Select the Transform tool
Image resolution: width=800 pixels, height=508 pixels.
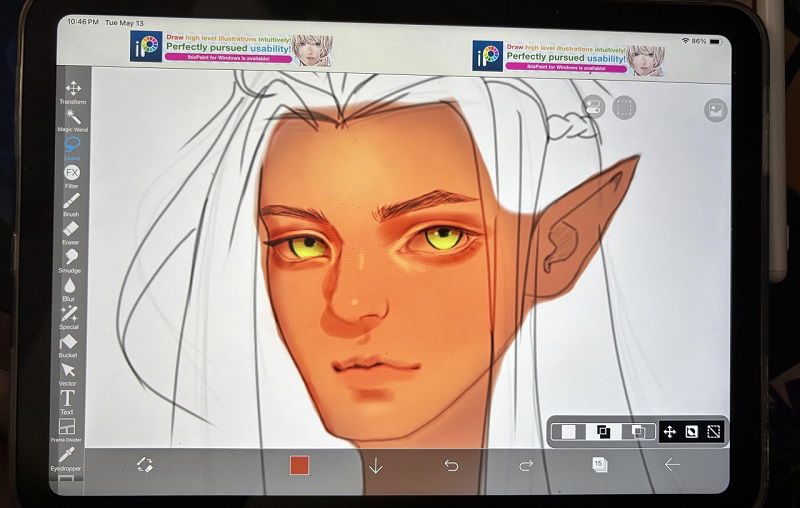72,90
